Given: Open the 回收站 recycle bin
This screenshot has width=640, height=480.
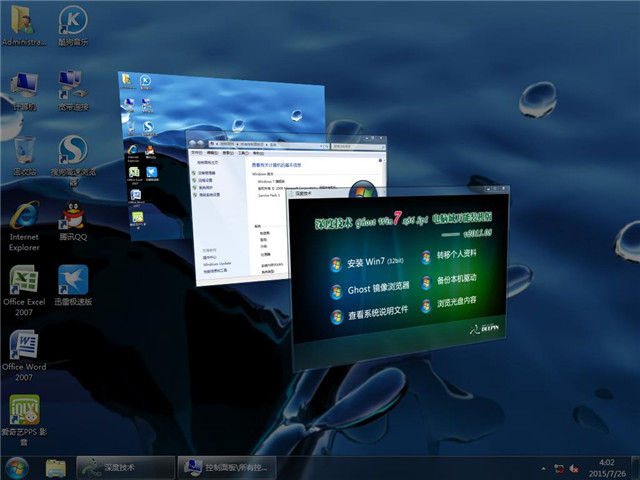Looking at the screenshot, I should [24, 156].
